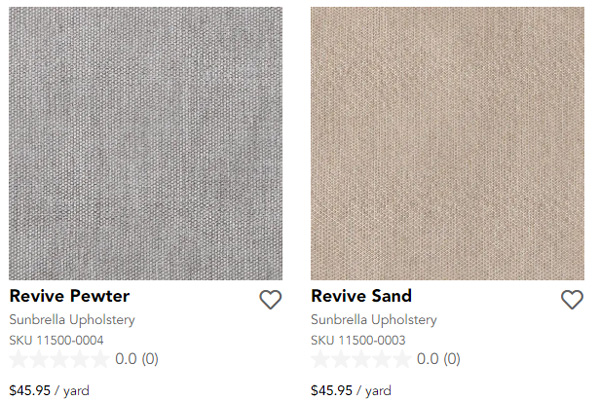Click the $45.95 / yard price for Revive Pewter

49,390
